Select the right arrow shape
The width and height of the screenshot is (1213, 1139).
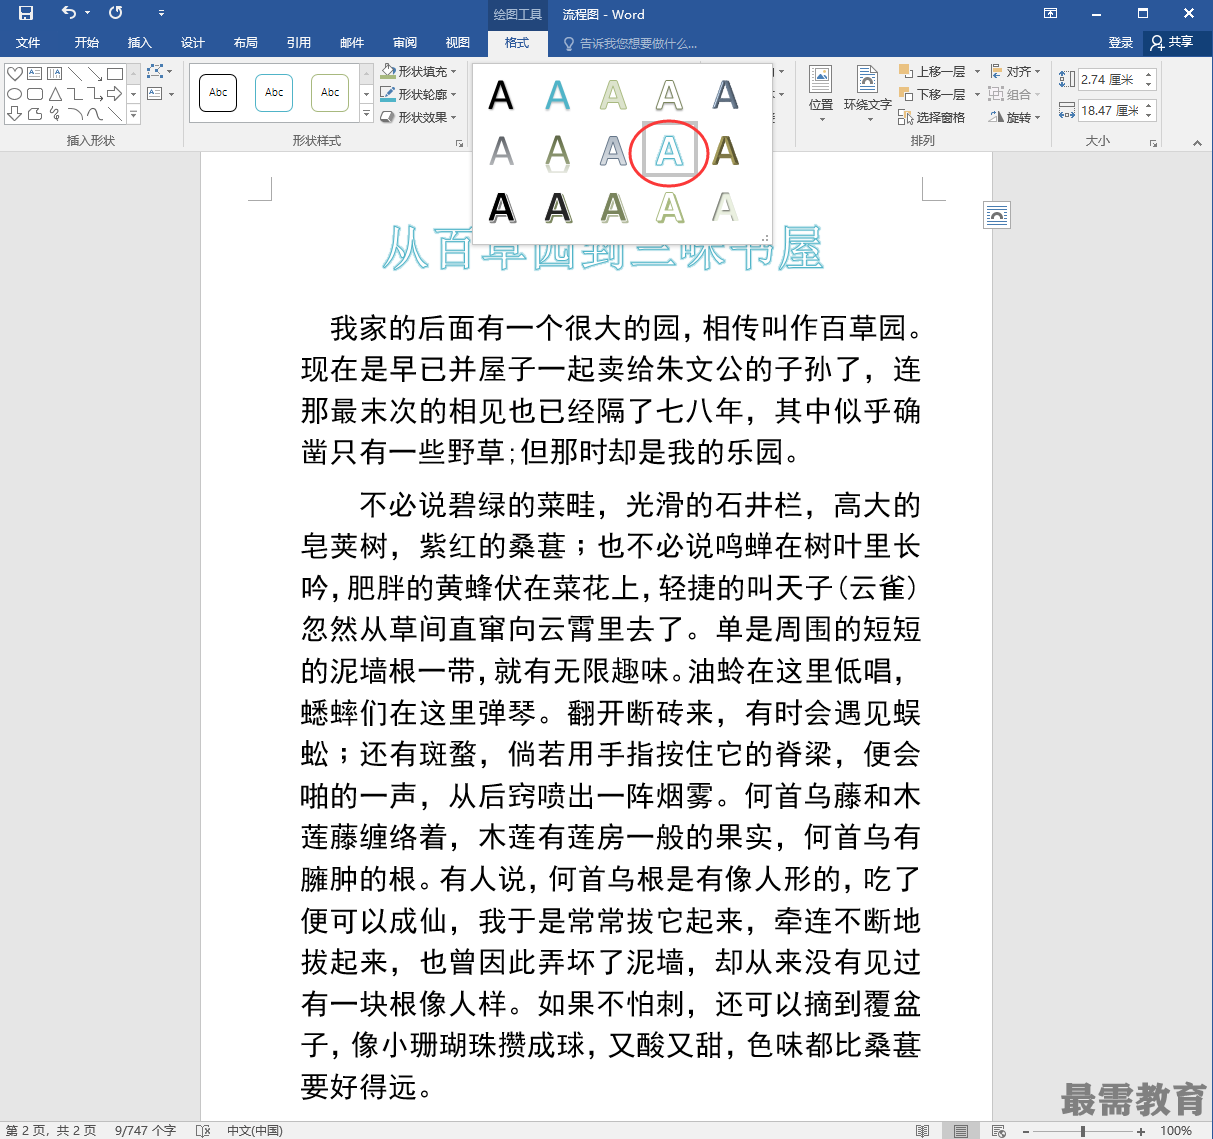point(115,94)
